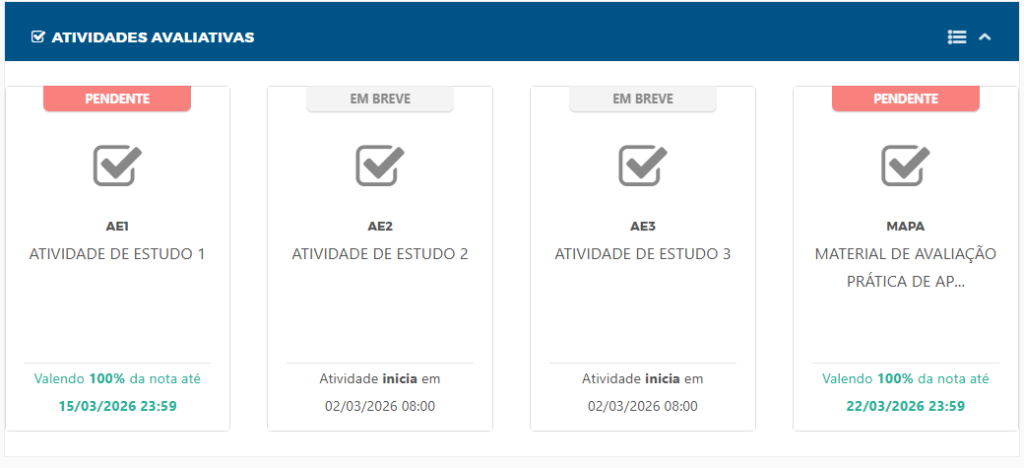Click the 22/03/2026 23:59 deadline
Viewport: 1024px width, 468px height.
pos(905,406)
